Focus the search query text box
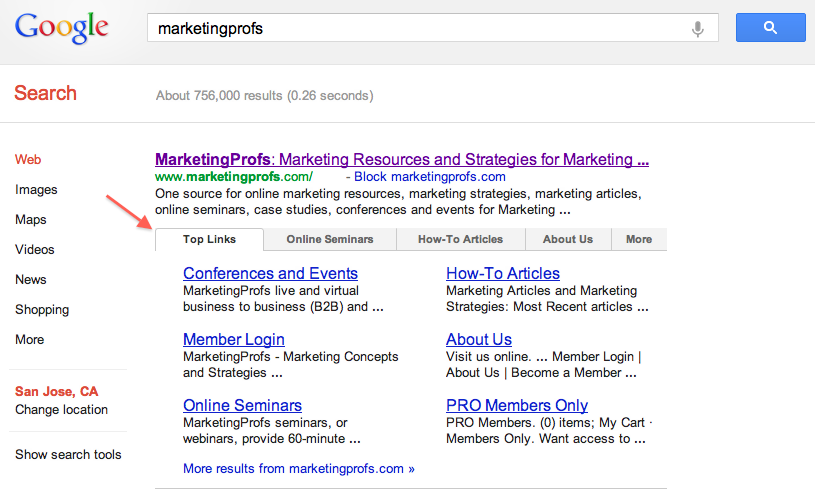The image size is (815, 496). pos(420,29)
